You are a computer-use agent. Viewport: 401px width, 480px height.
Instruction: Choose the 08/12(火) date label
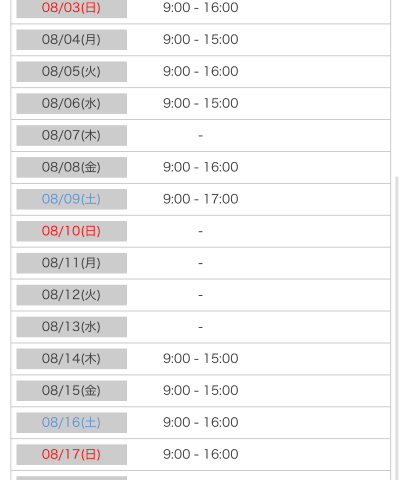(x=71, y=295)
